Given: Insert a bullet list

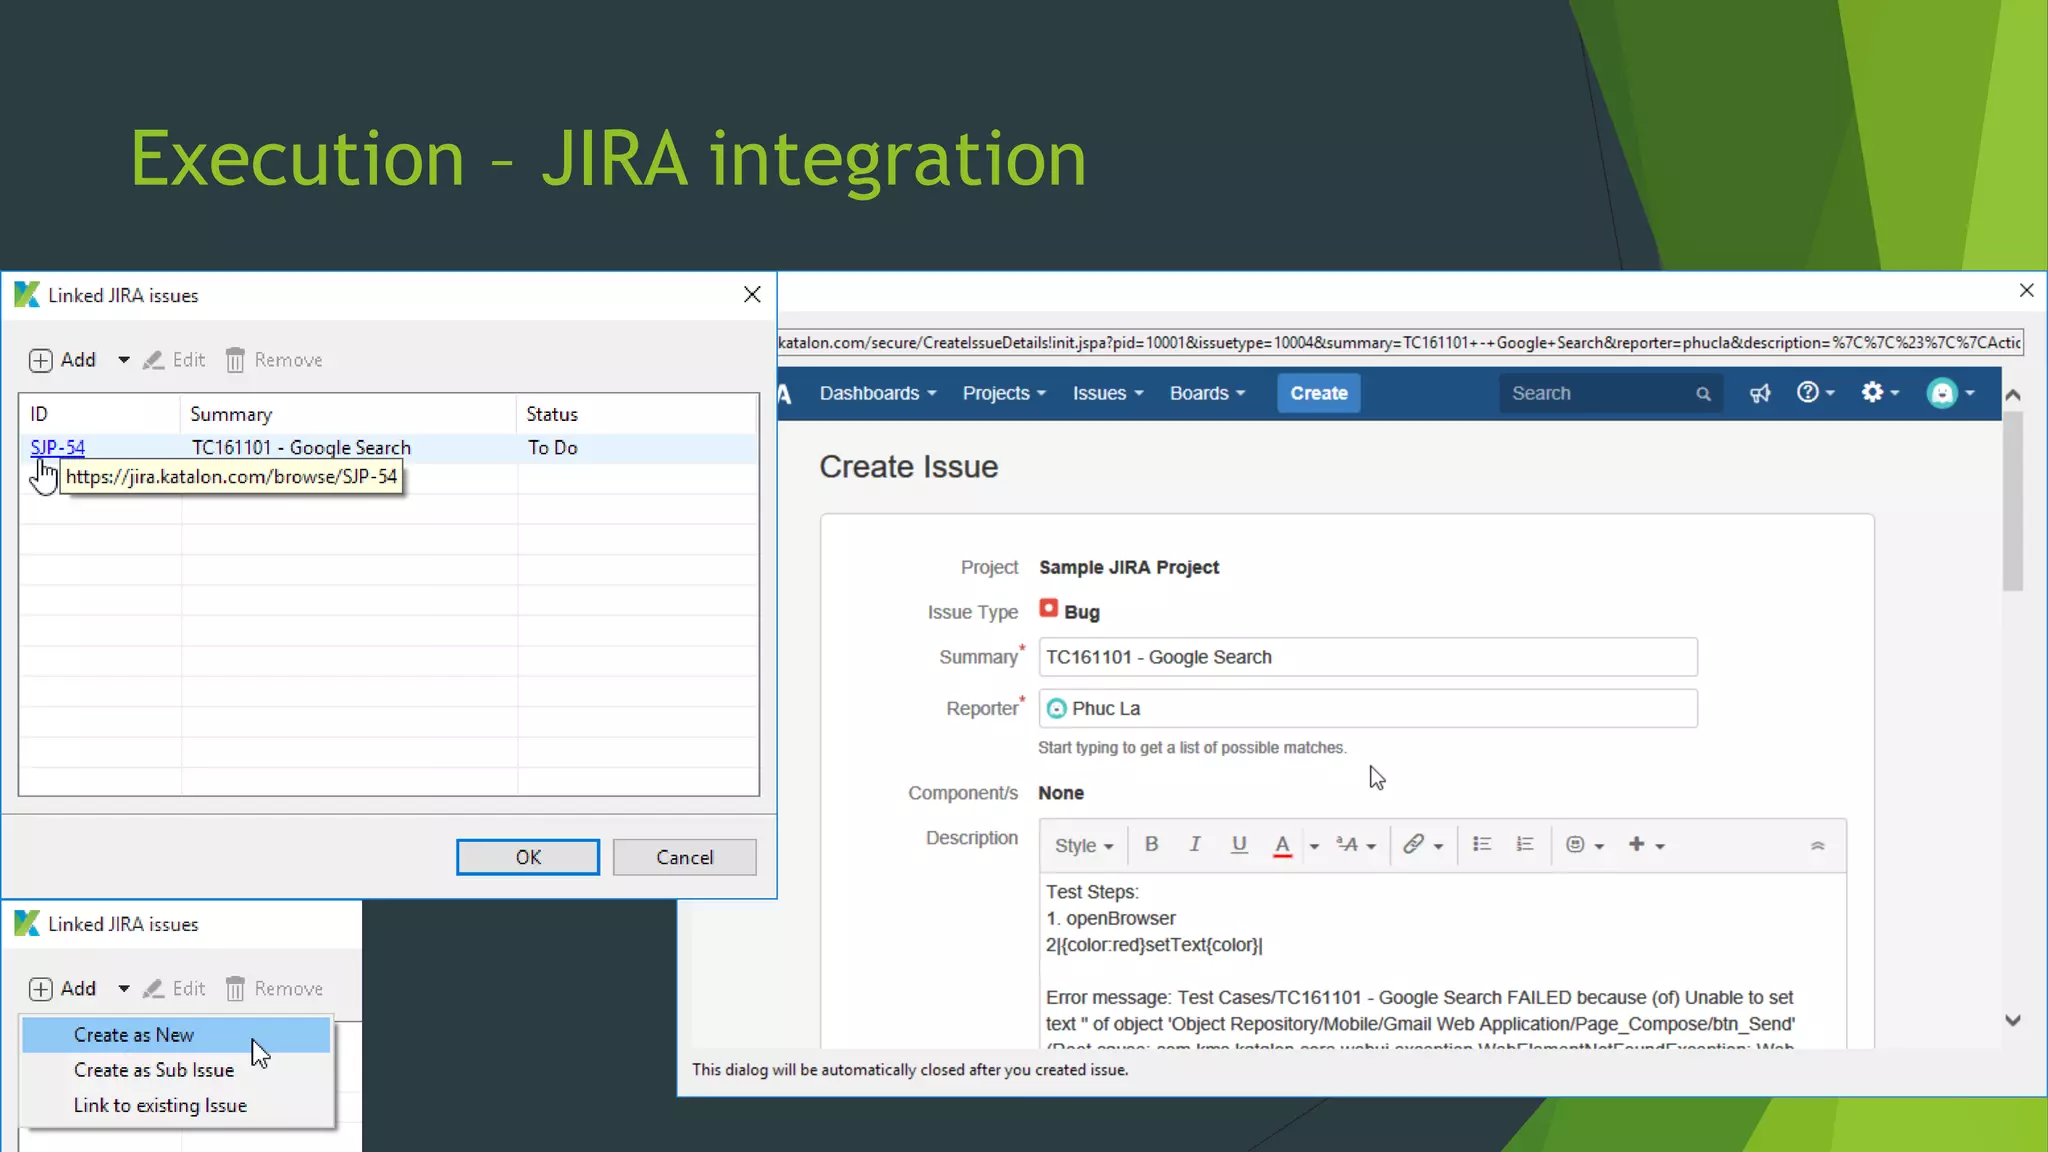Looking at the screenshot, I should tap(1482, 844).
